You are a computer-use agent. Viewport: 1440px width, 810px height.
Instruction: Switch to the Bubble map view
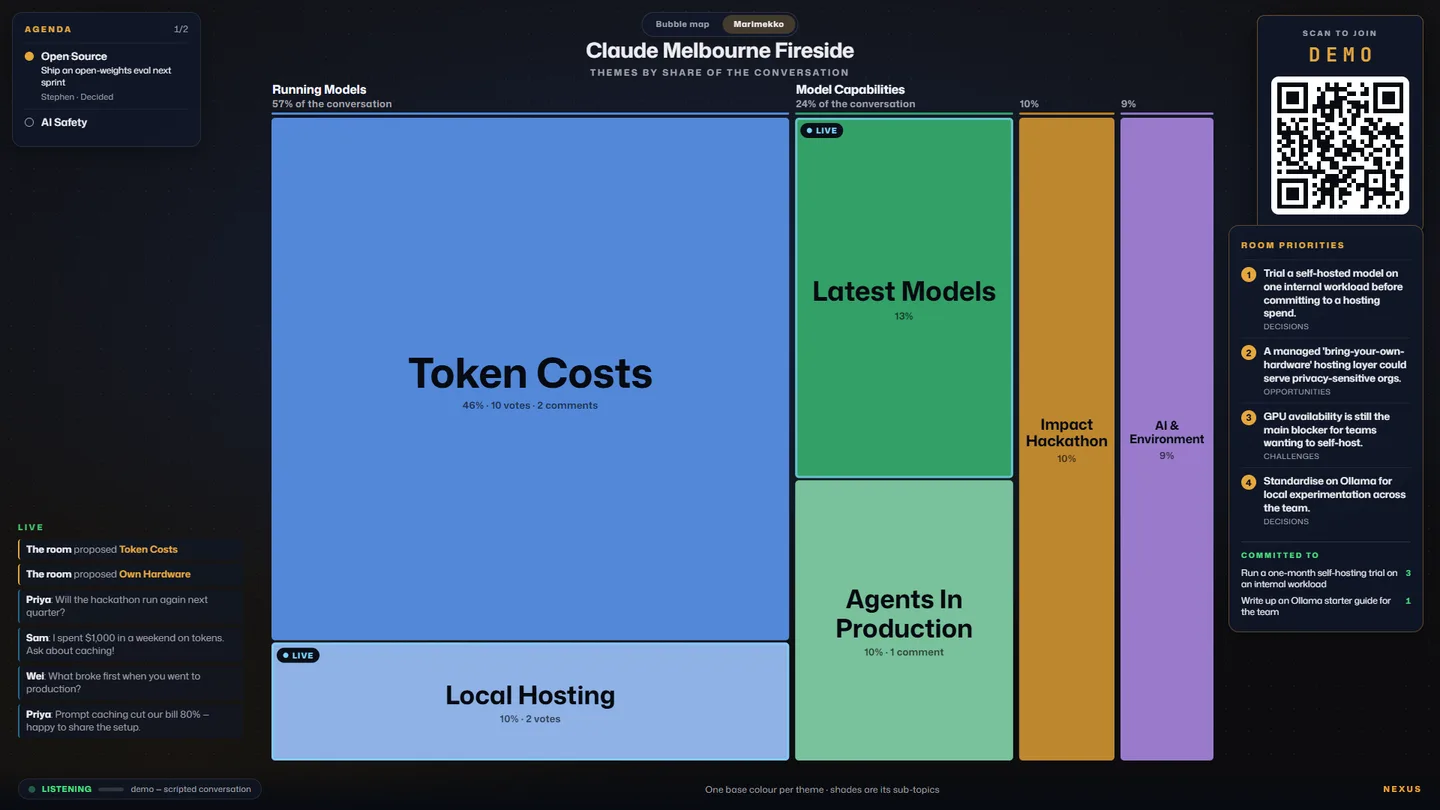click(682, 24)
